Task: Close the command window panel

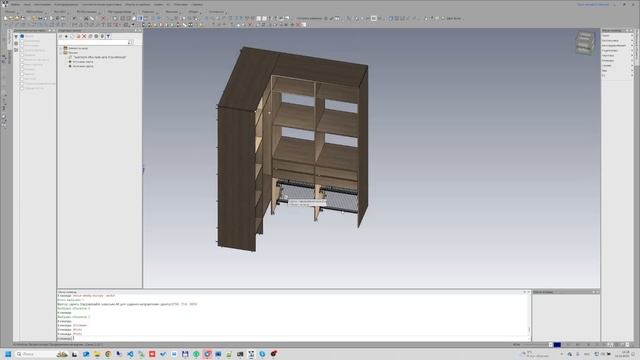Action: [529, 292]
